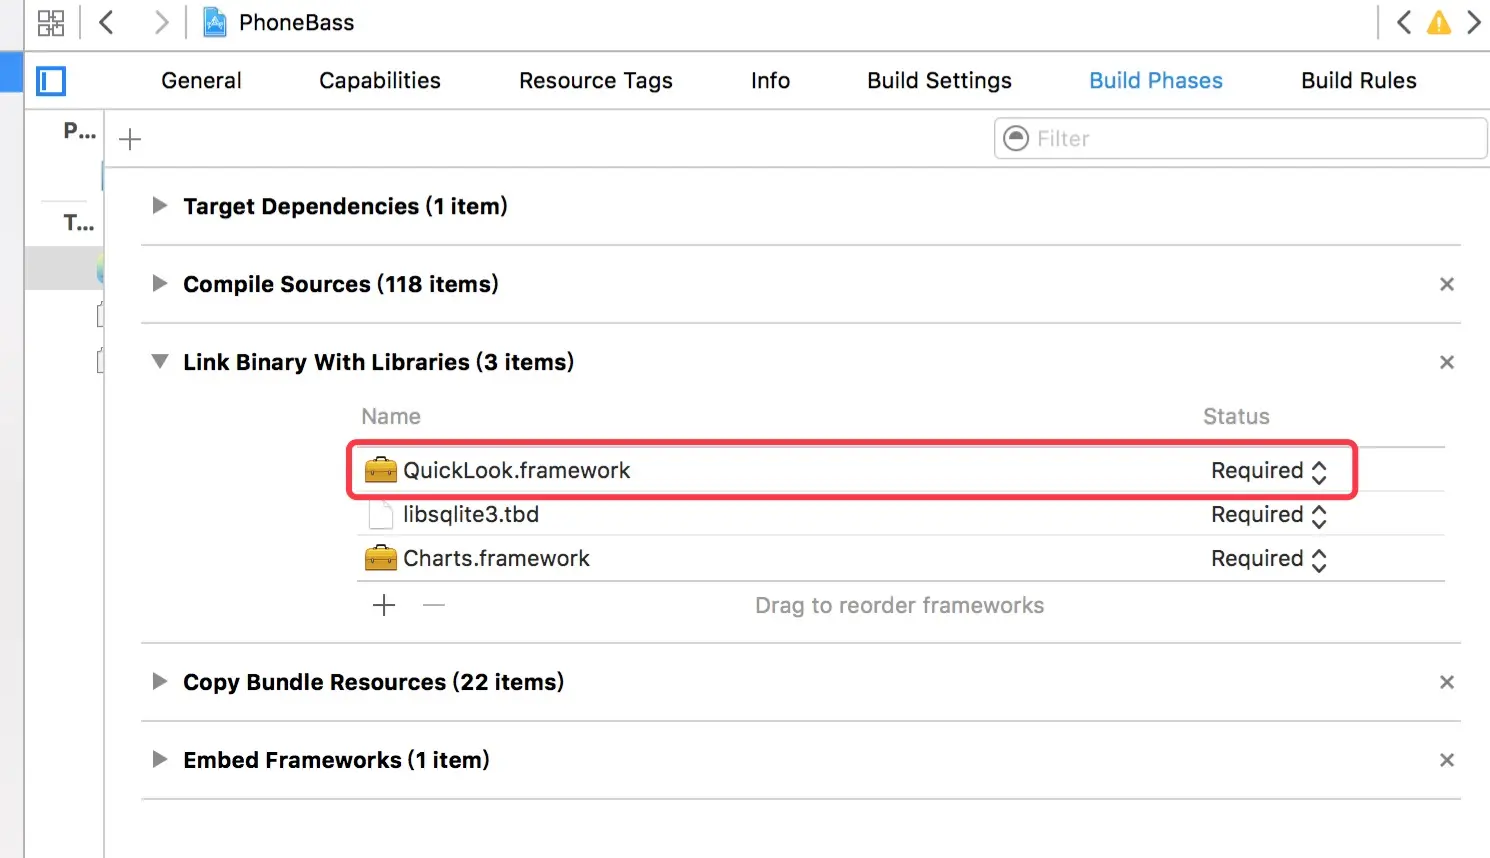This screenshot has width=1490, height=858.
Task: Go back in editor history
Action: (x=106, y=22)
